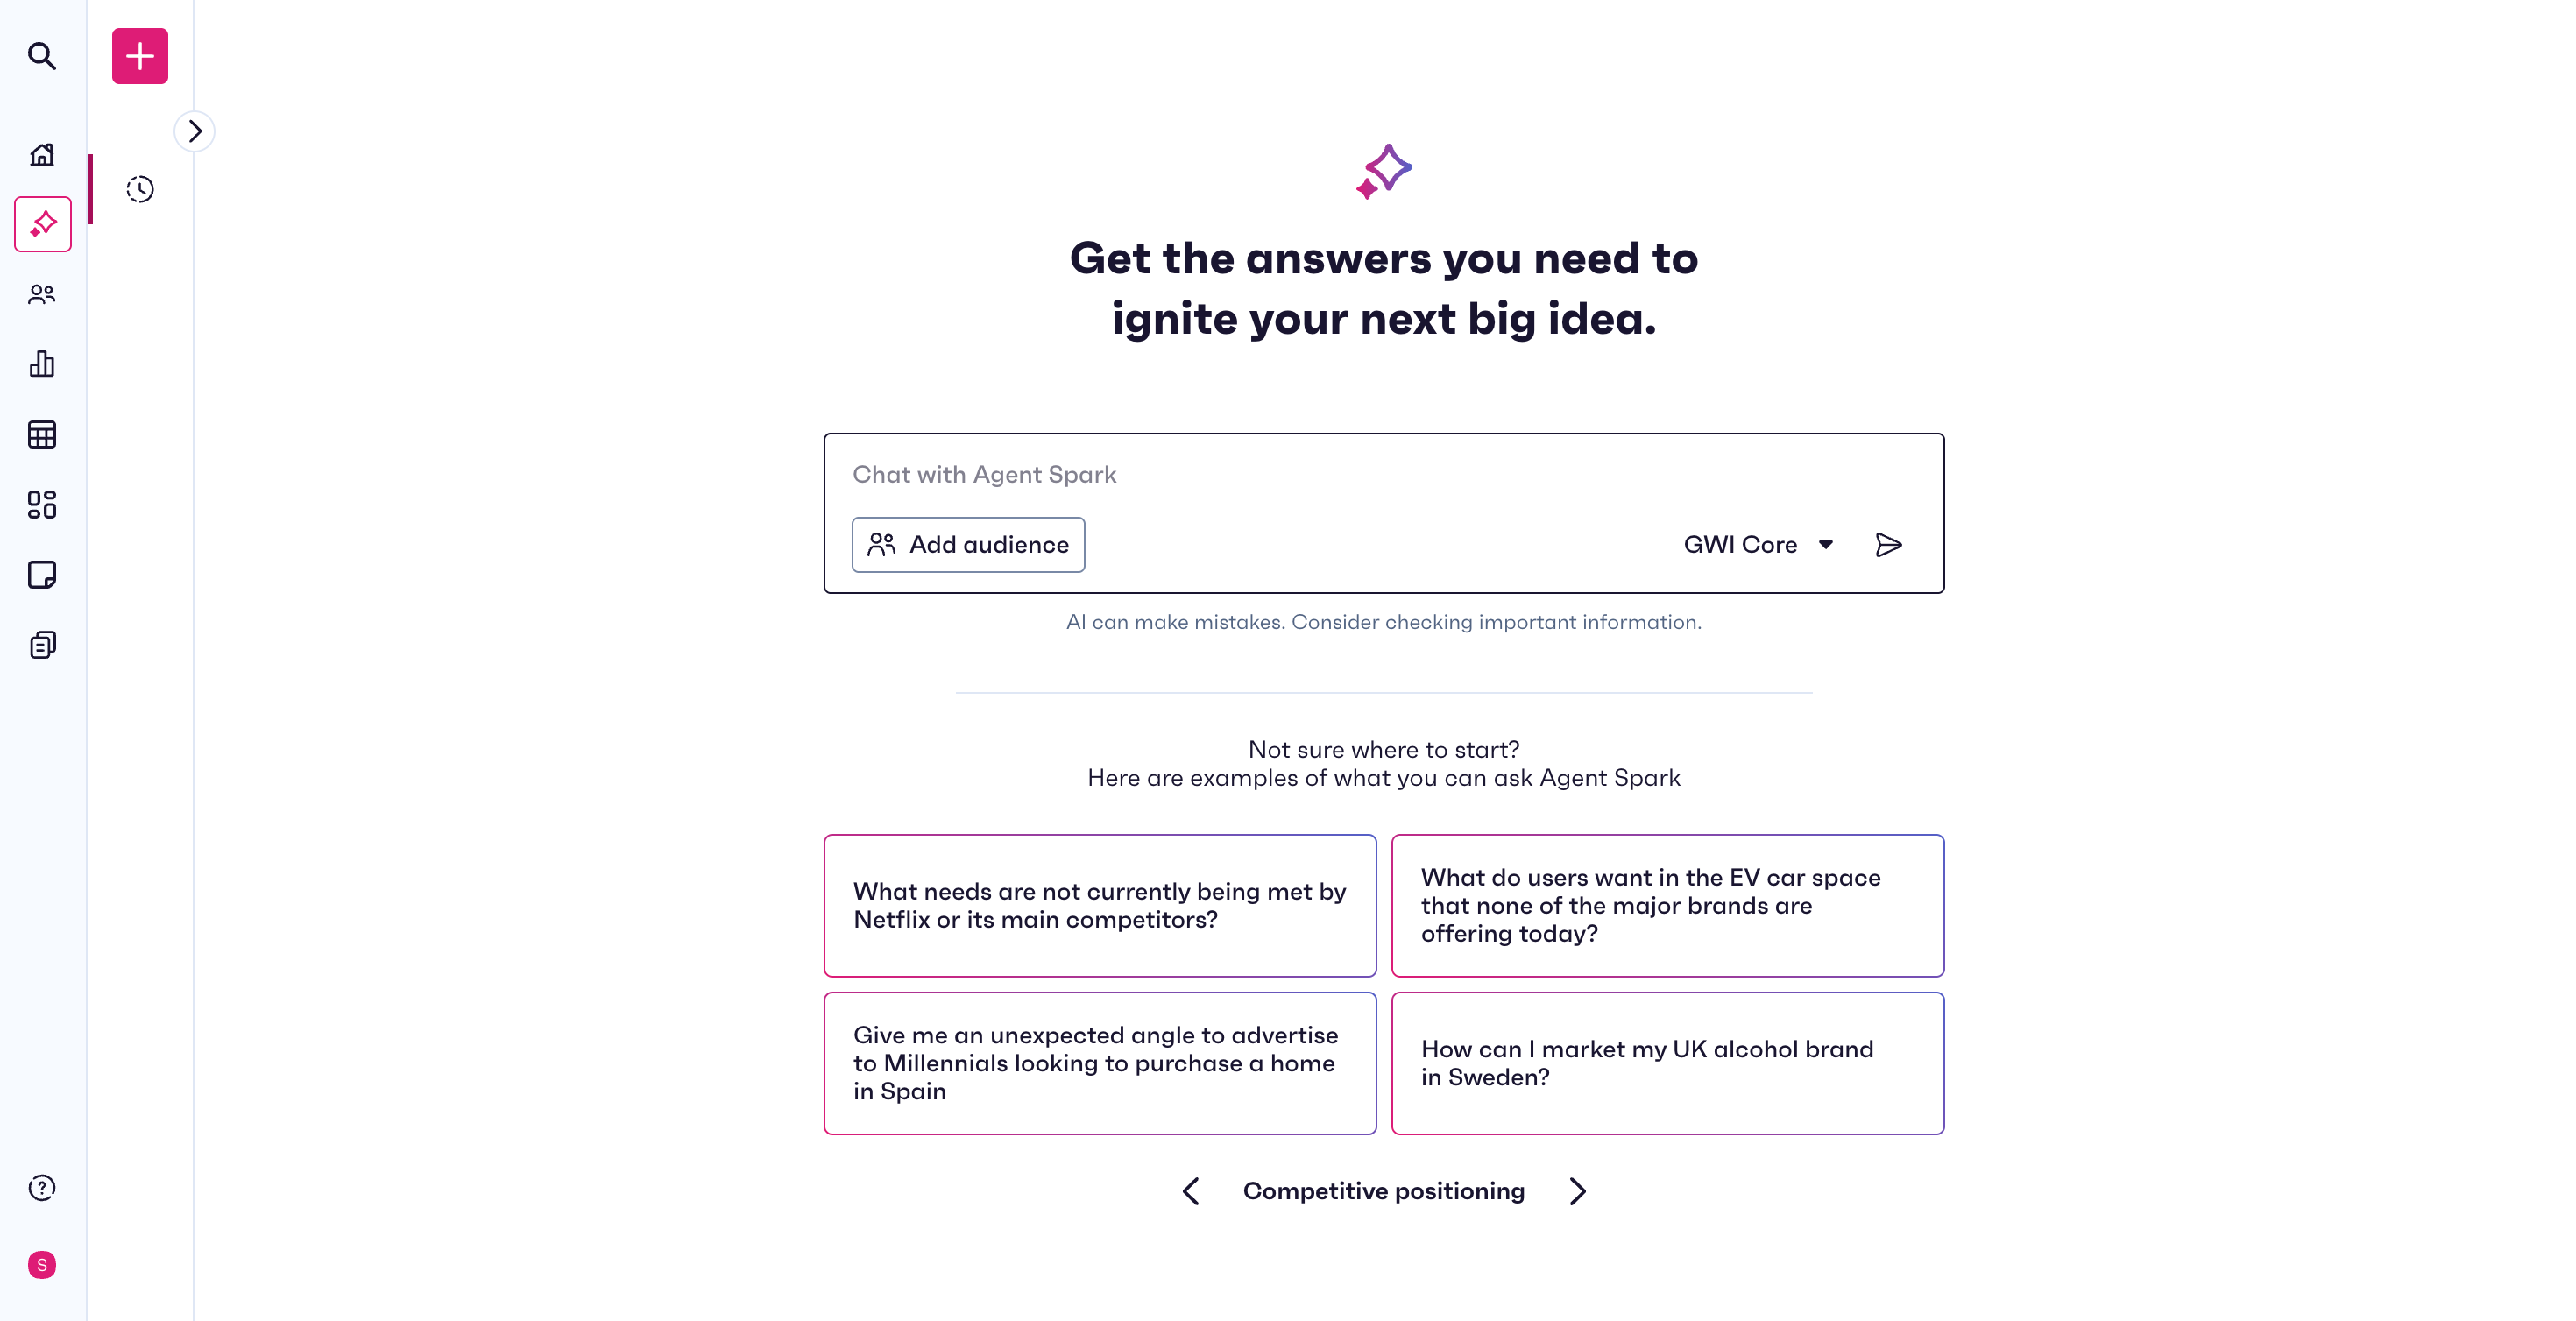2576x1321 pixels.
Task: Click the pink plus new chat button
Action: [140, 56]
